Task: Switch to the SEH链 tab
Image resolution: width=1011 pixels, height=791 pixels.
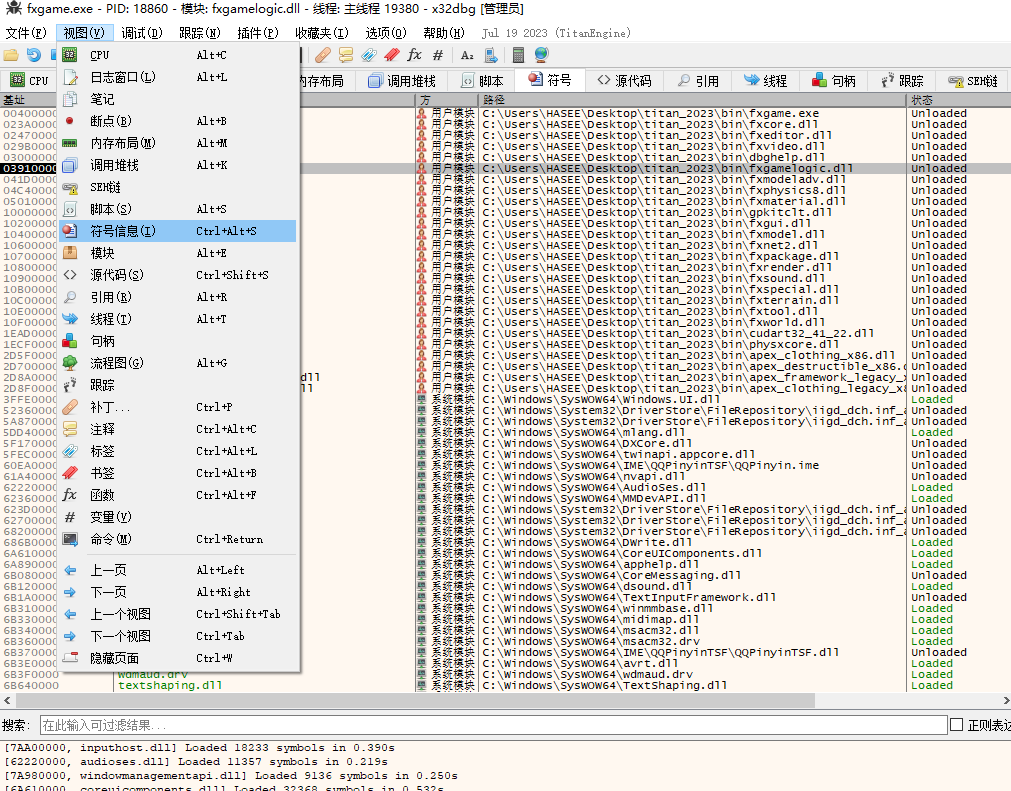Action: pos(972,81)
